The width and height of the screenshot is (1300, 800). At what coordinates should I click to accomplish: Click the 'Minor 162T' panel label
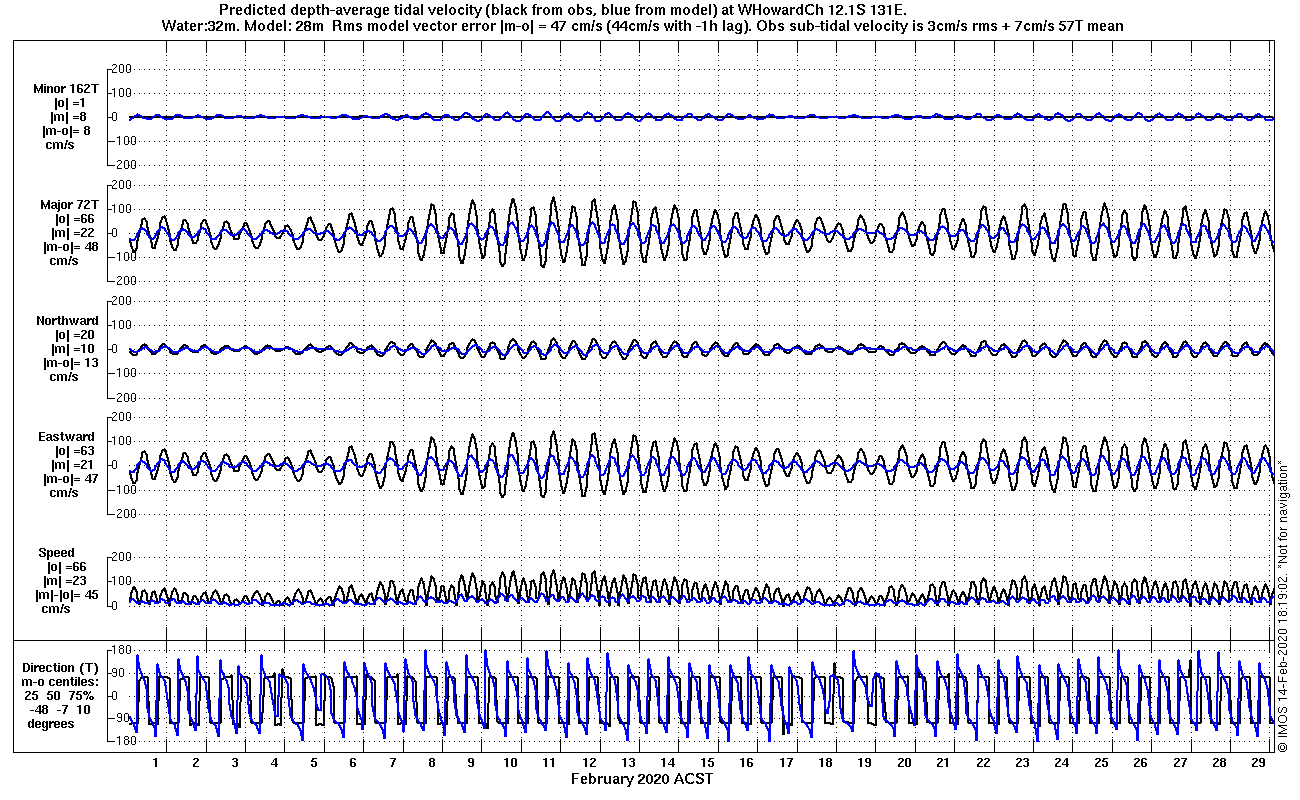(x=66, y=89)
